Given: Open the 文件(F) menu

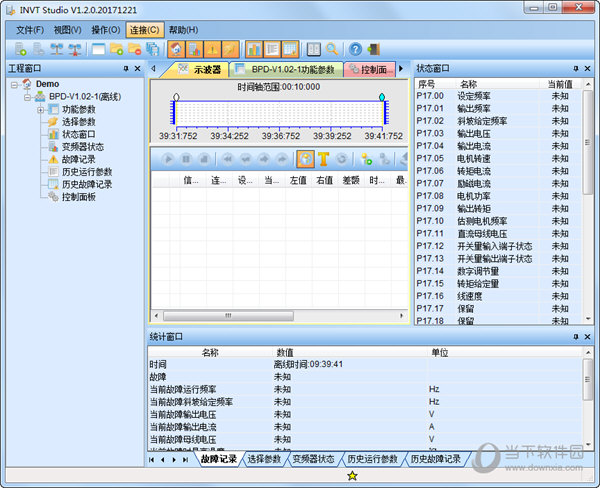Looking at the screenshot, I should 29,30.
